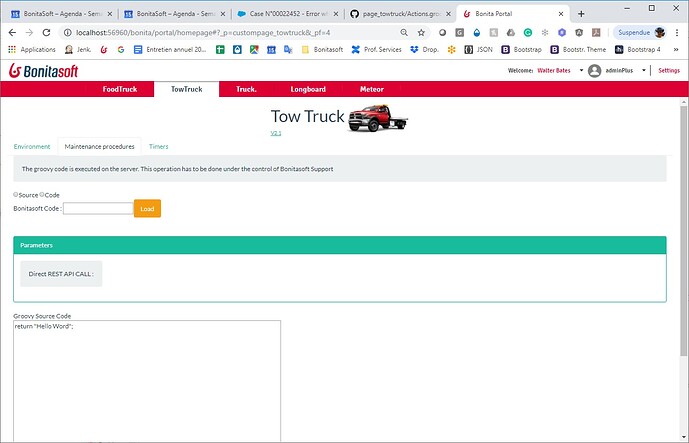This screenshot has width=689, height=443.
Task: Select the Source radio button
Action: [16, 194]
